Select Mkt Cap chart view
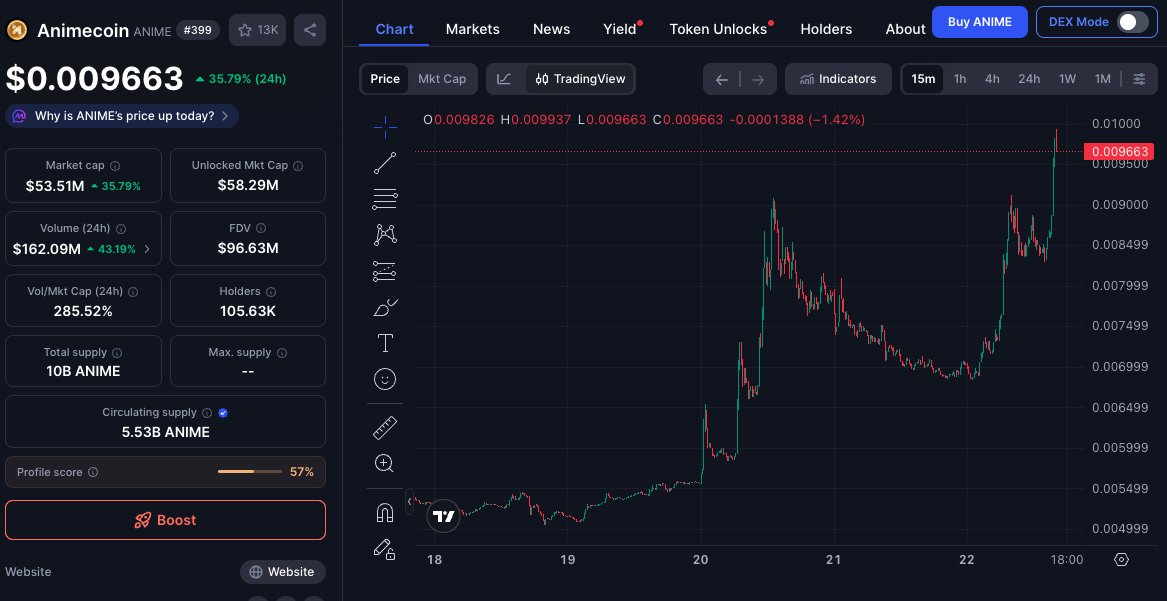The image size is (1167, 601). pyautogui.click(x=442, y=79)
